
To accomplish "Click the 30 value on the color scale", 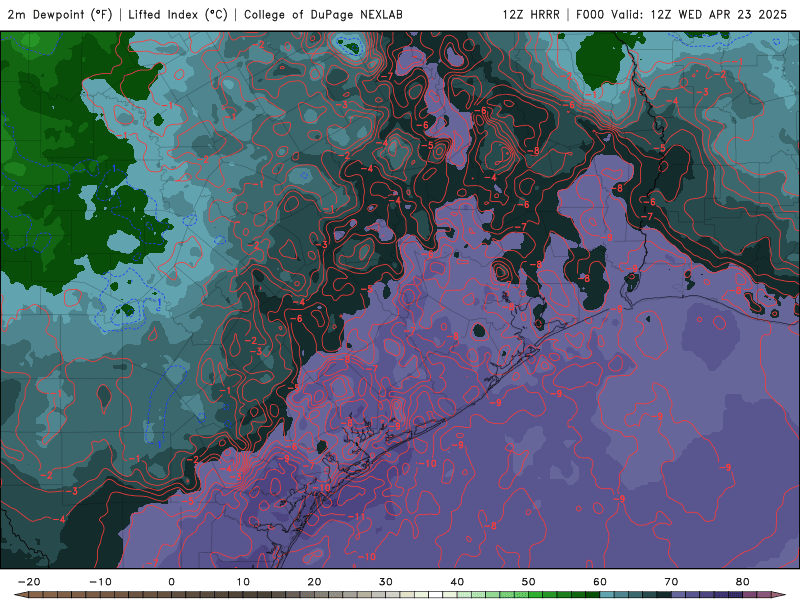I will coord(386,582).
